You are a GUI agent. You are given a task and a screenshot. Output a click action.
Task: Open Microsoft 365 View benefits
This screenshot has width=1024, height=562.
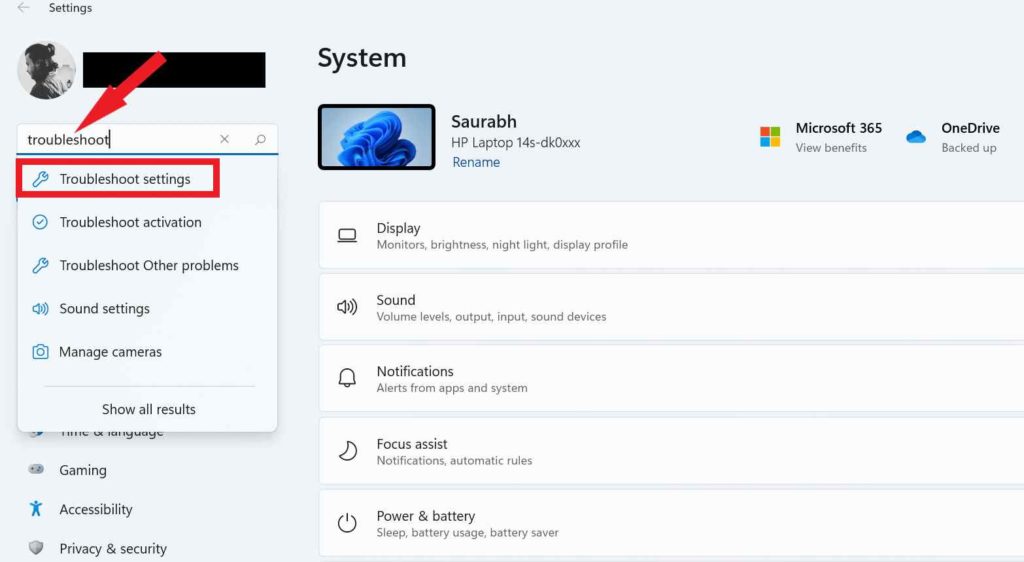tap(831, 148)
